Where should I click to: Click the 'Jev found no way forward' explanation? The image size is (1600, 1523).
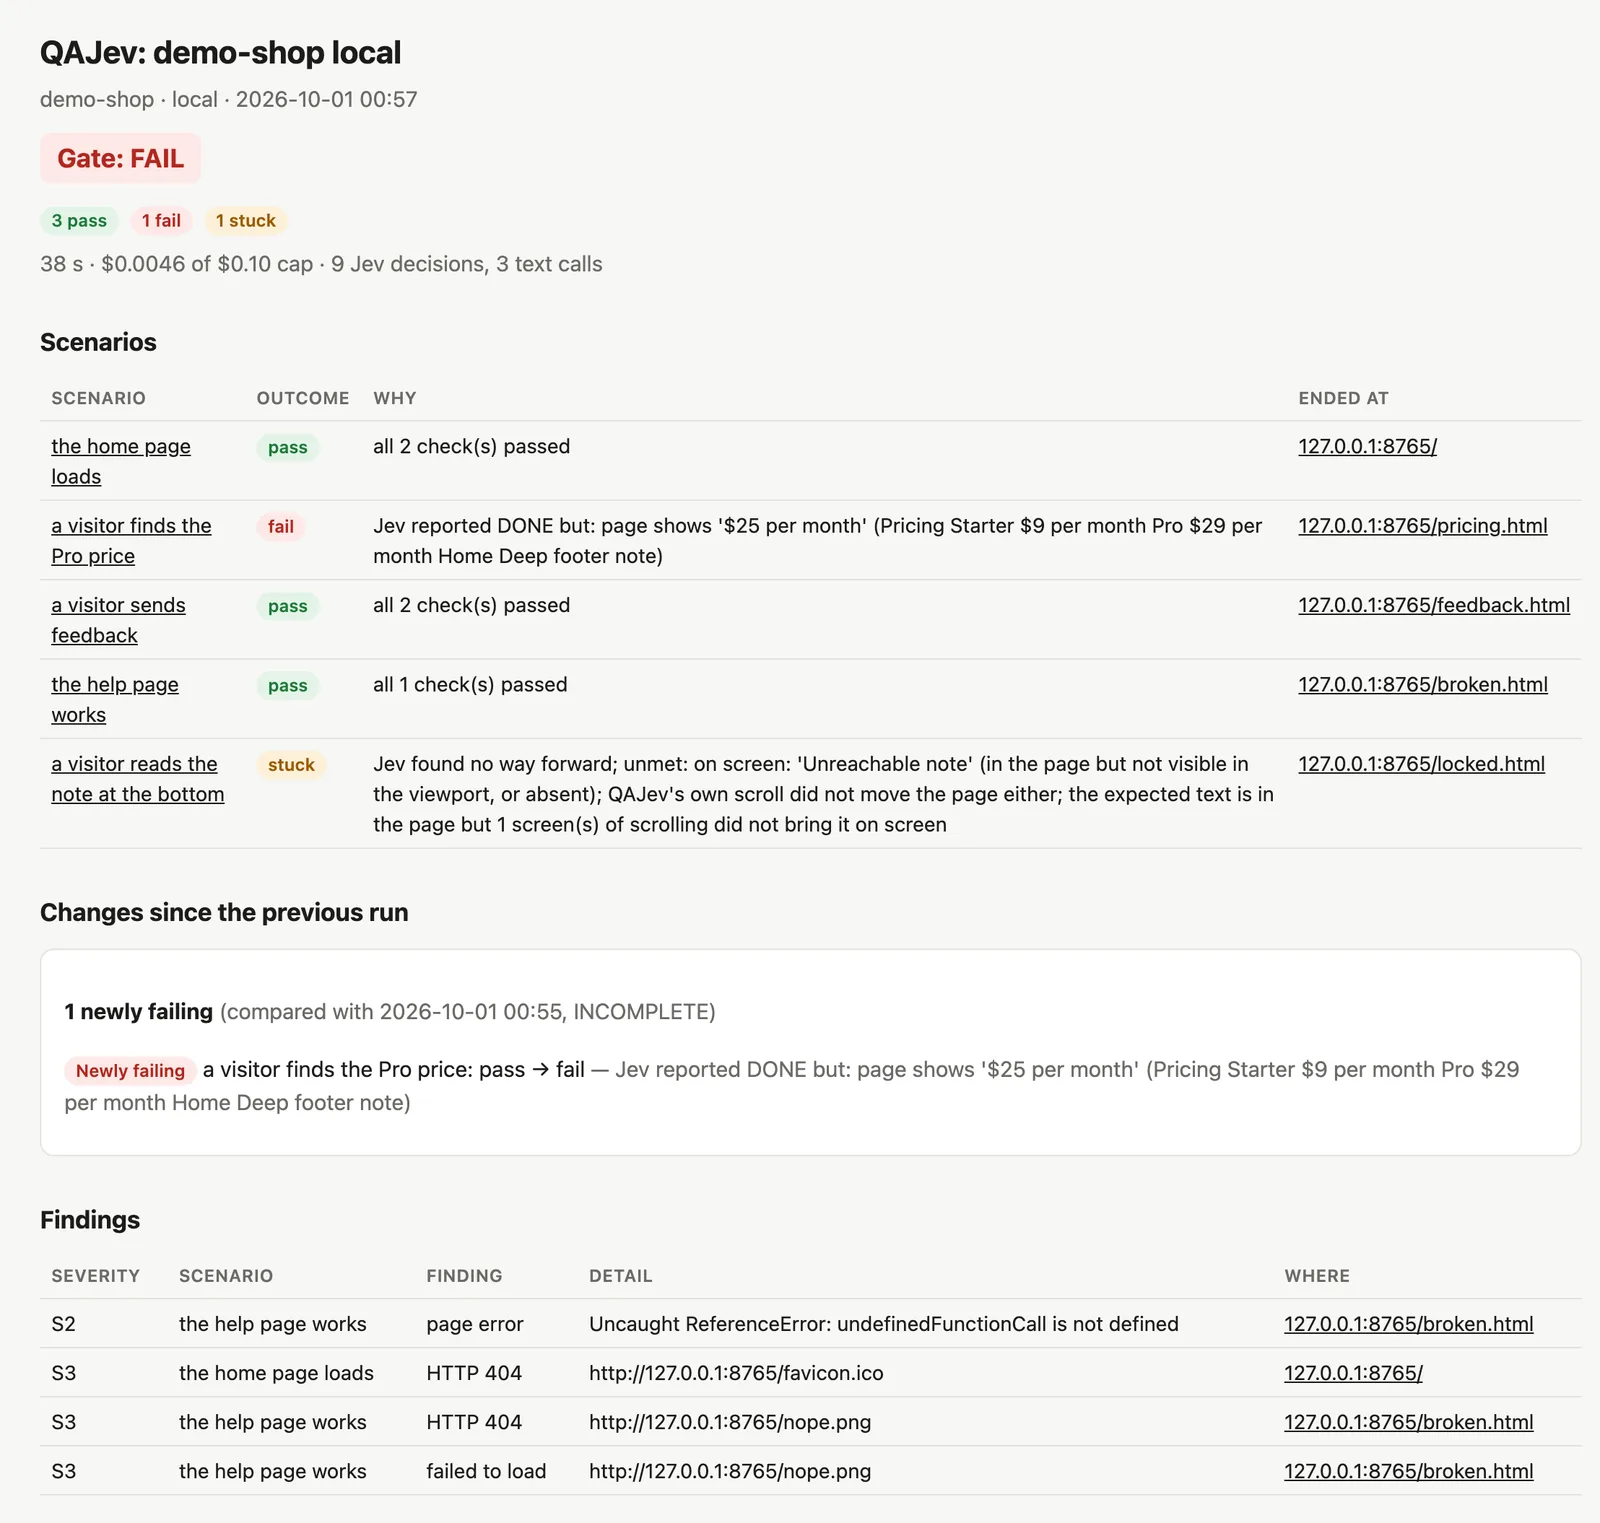coord(824,794)
